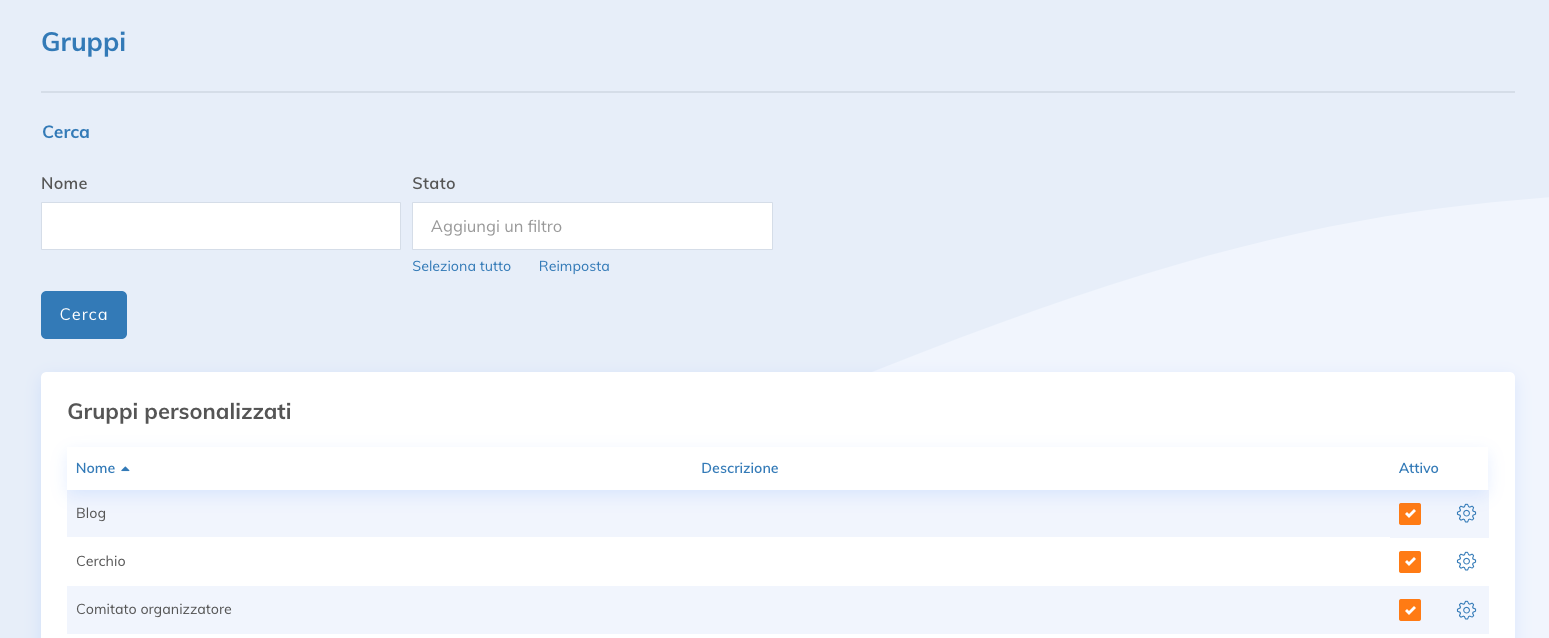Open settings gear for Comitato organizzatore
Screen dimensions: 1549x638
pos(1466,610)
